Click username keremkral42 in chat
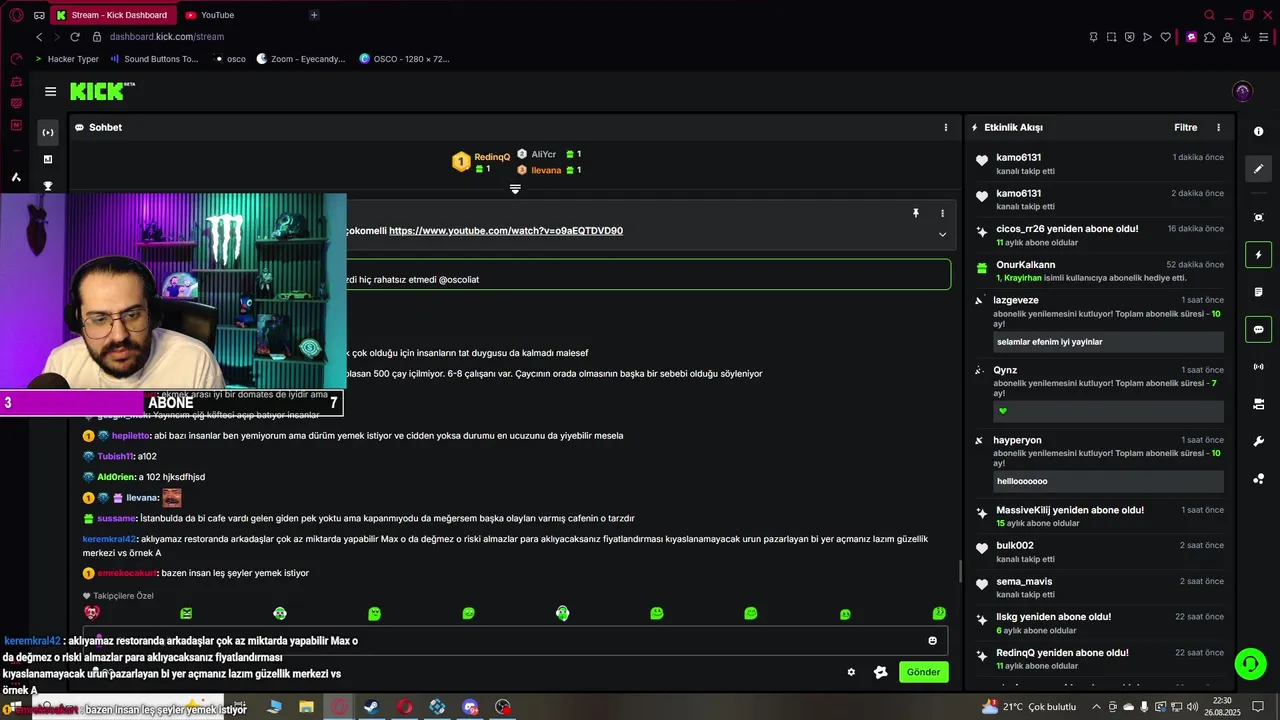The width and height of the screenshot is (1280, 720). tap(109, 539)
